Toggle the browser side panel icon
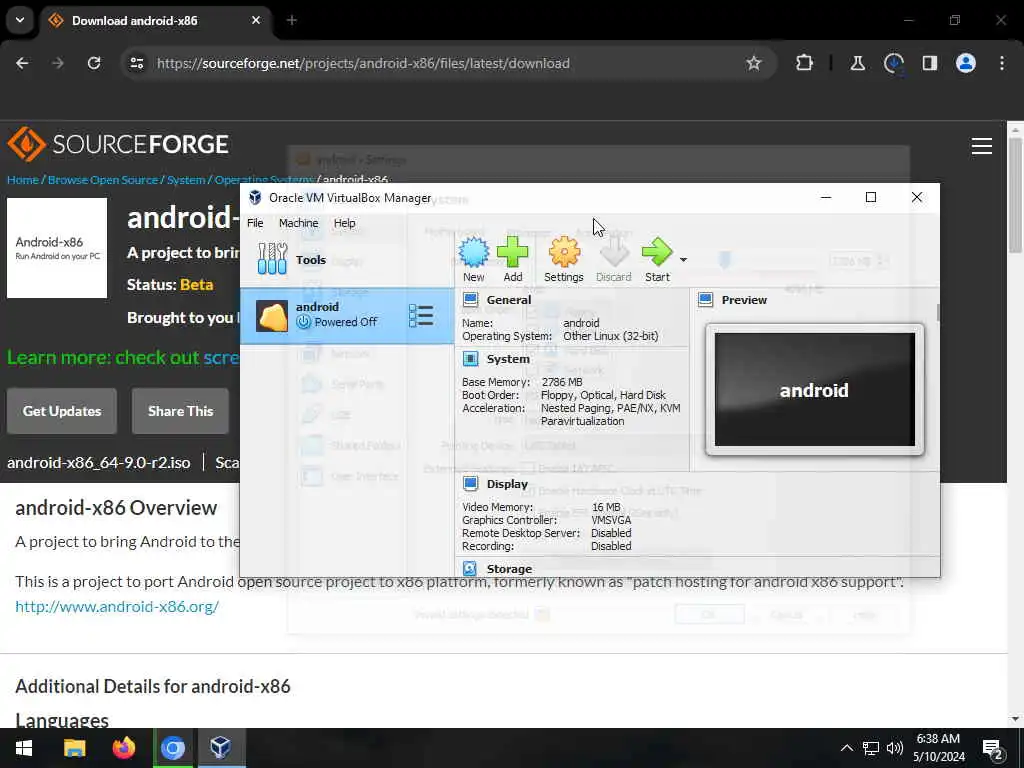The height and width of the screenshot is (768, 1024). [929, 63]
